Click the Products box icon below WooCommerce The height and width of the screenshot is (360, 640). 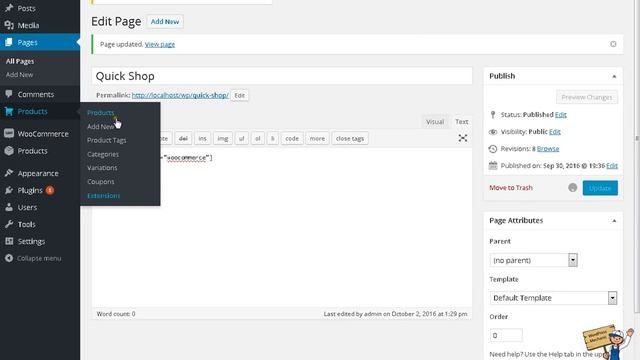click(9, 151)
